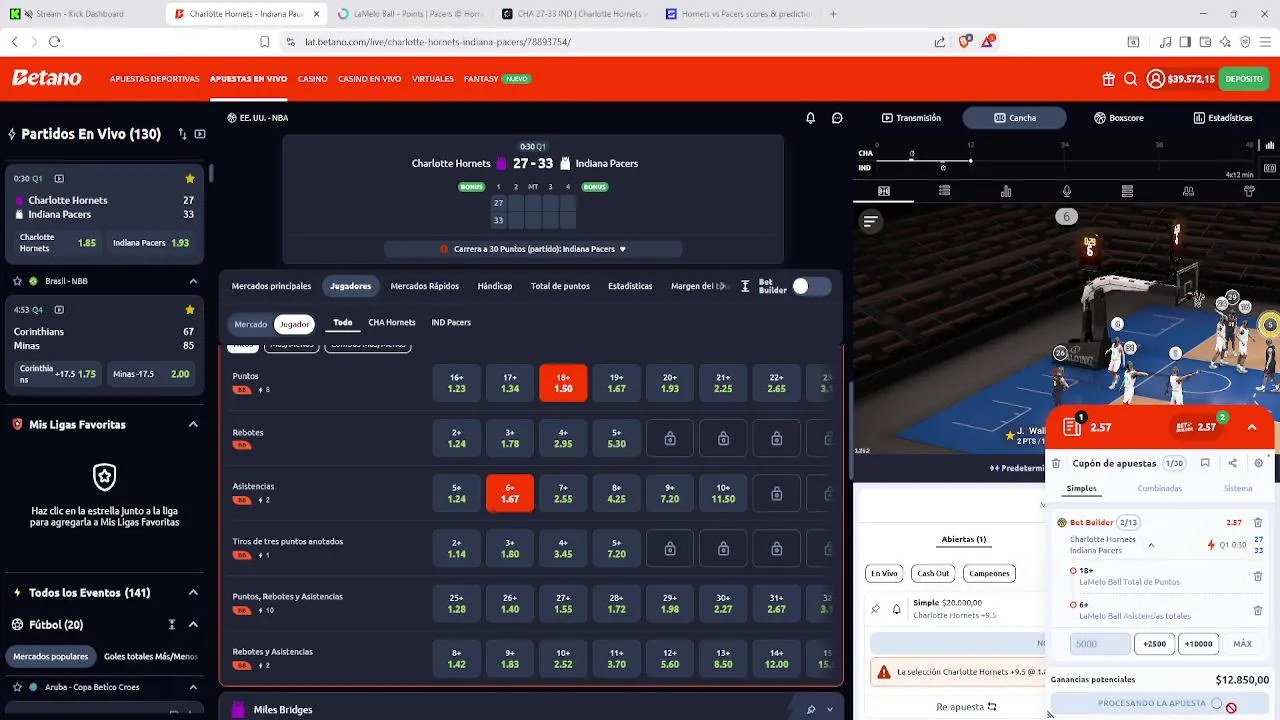Toggle the Bet Builder switch
The height and width of the screenshot is (720, 1280).
[x=811, y=286]
